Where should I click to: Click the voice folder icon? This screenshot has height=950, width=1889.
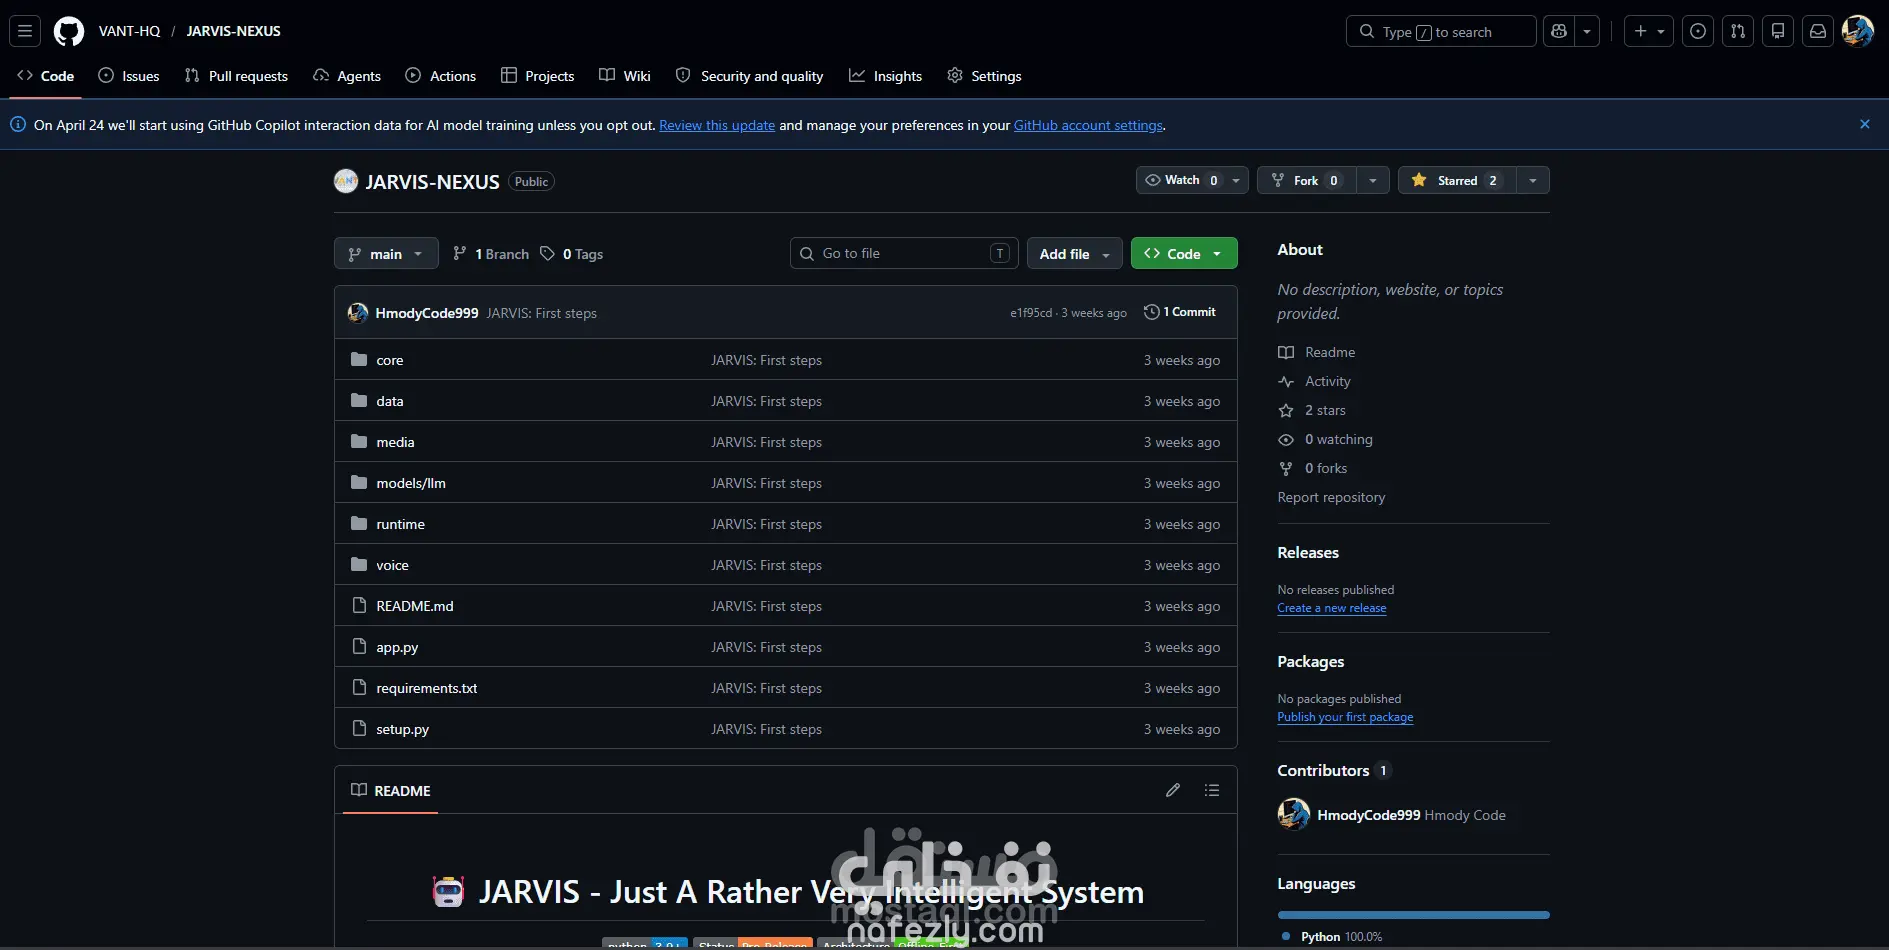pyautogui.click(x=359, y=564)
